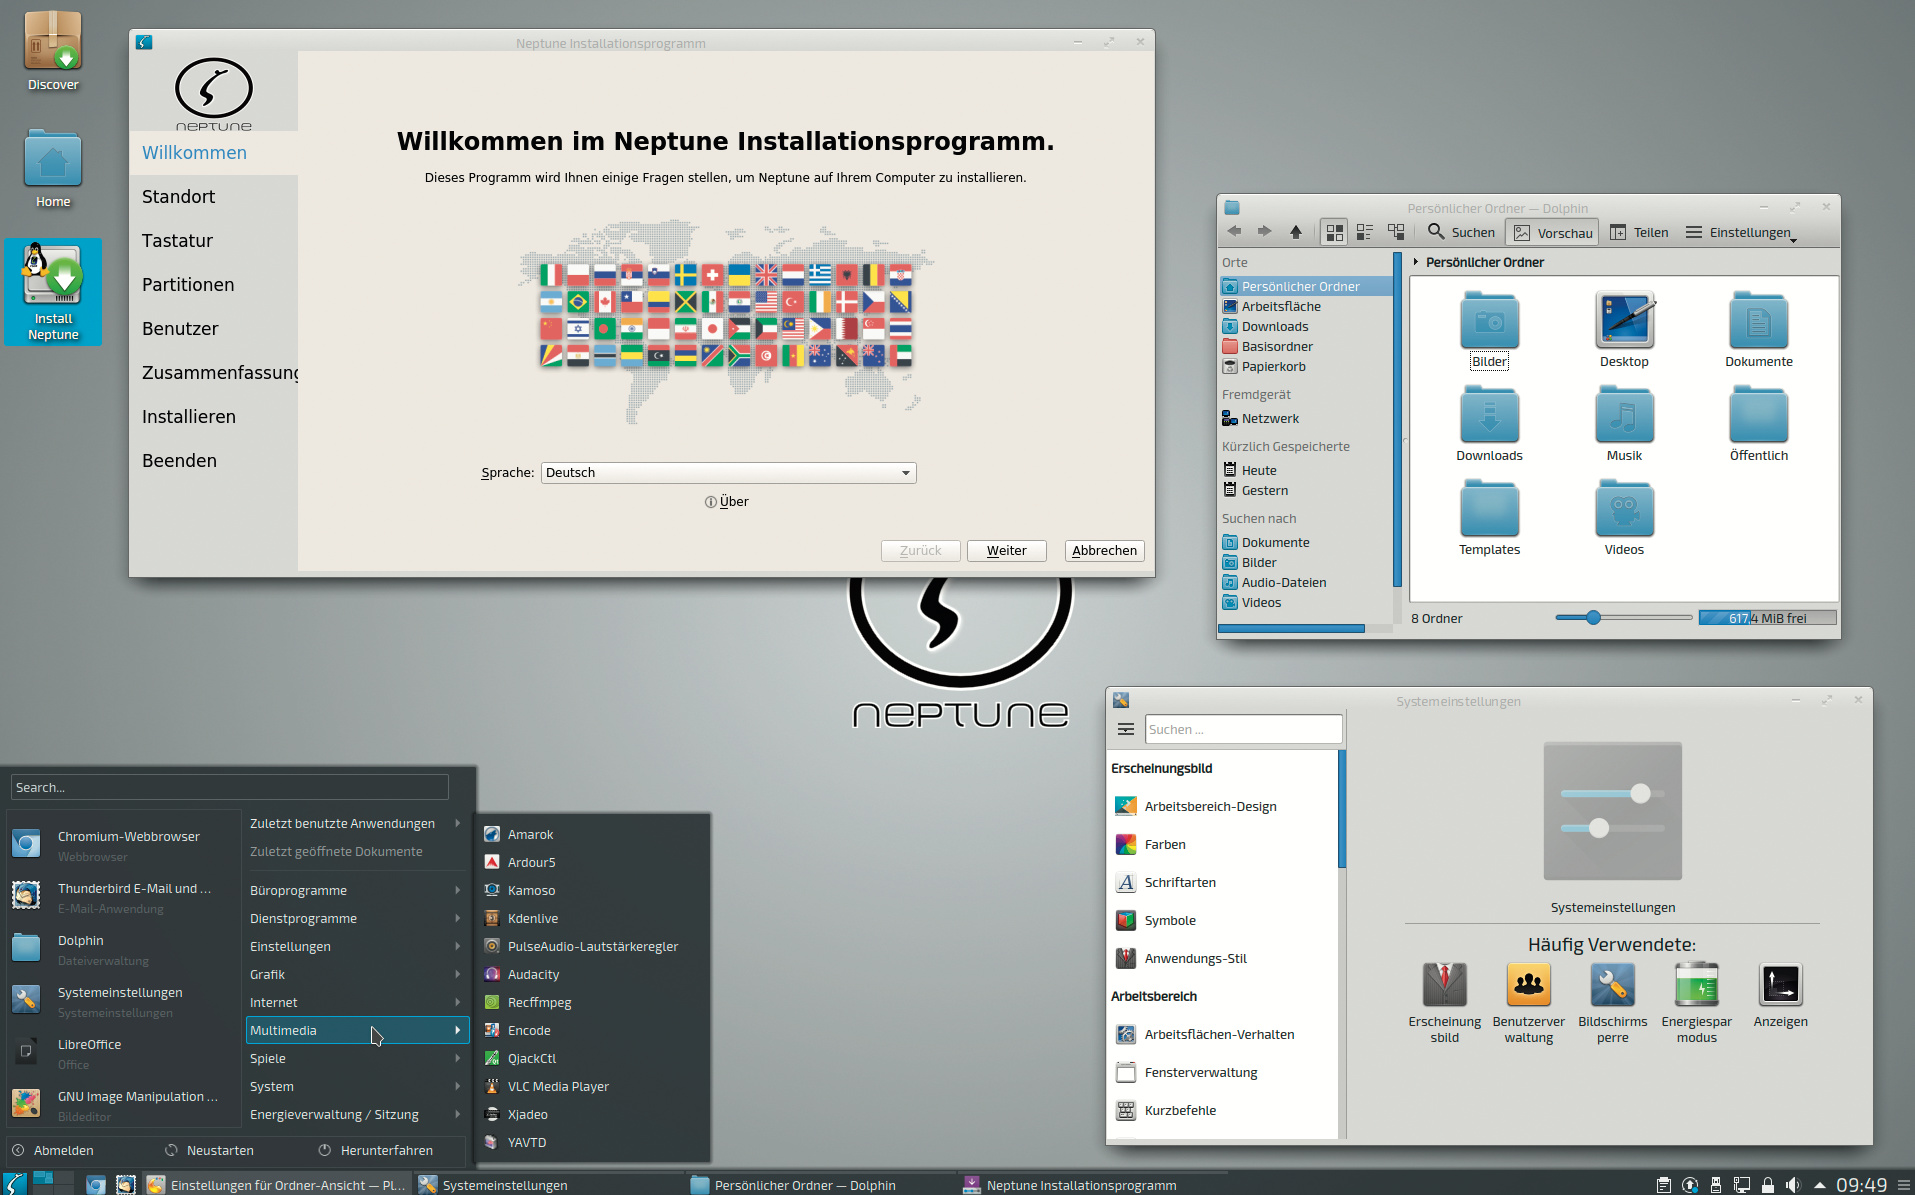Click the Weiter button in installer
The height and width of the screenshot is (1195, 1915).
[x=1006, y=551]
